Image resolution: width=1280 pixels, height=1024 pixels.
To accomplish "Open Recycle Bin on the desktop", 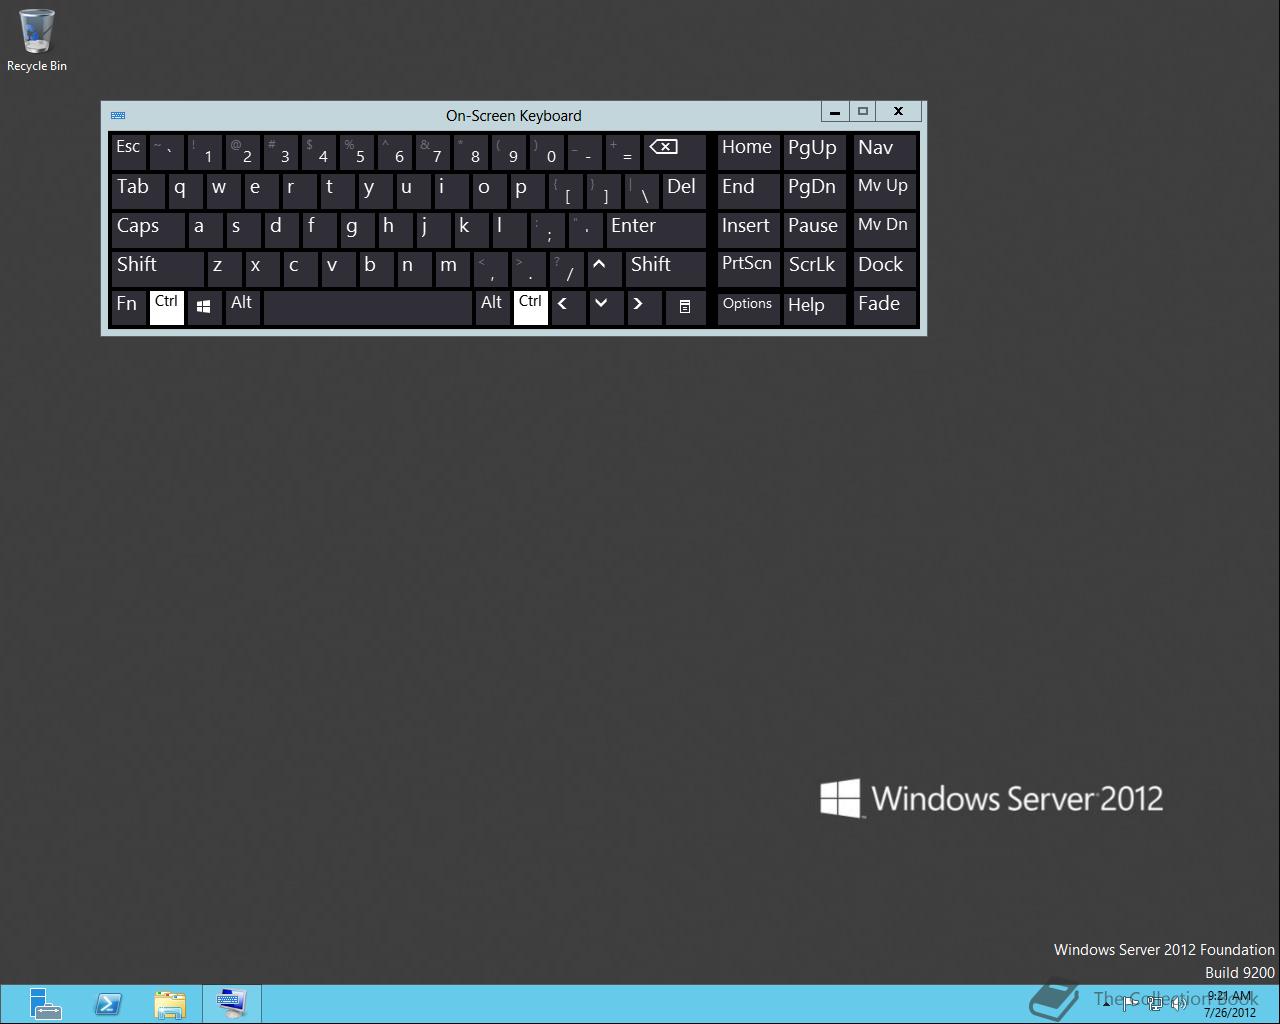I will (37, 40).
